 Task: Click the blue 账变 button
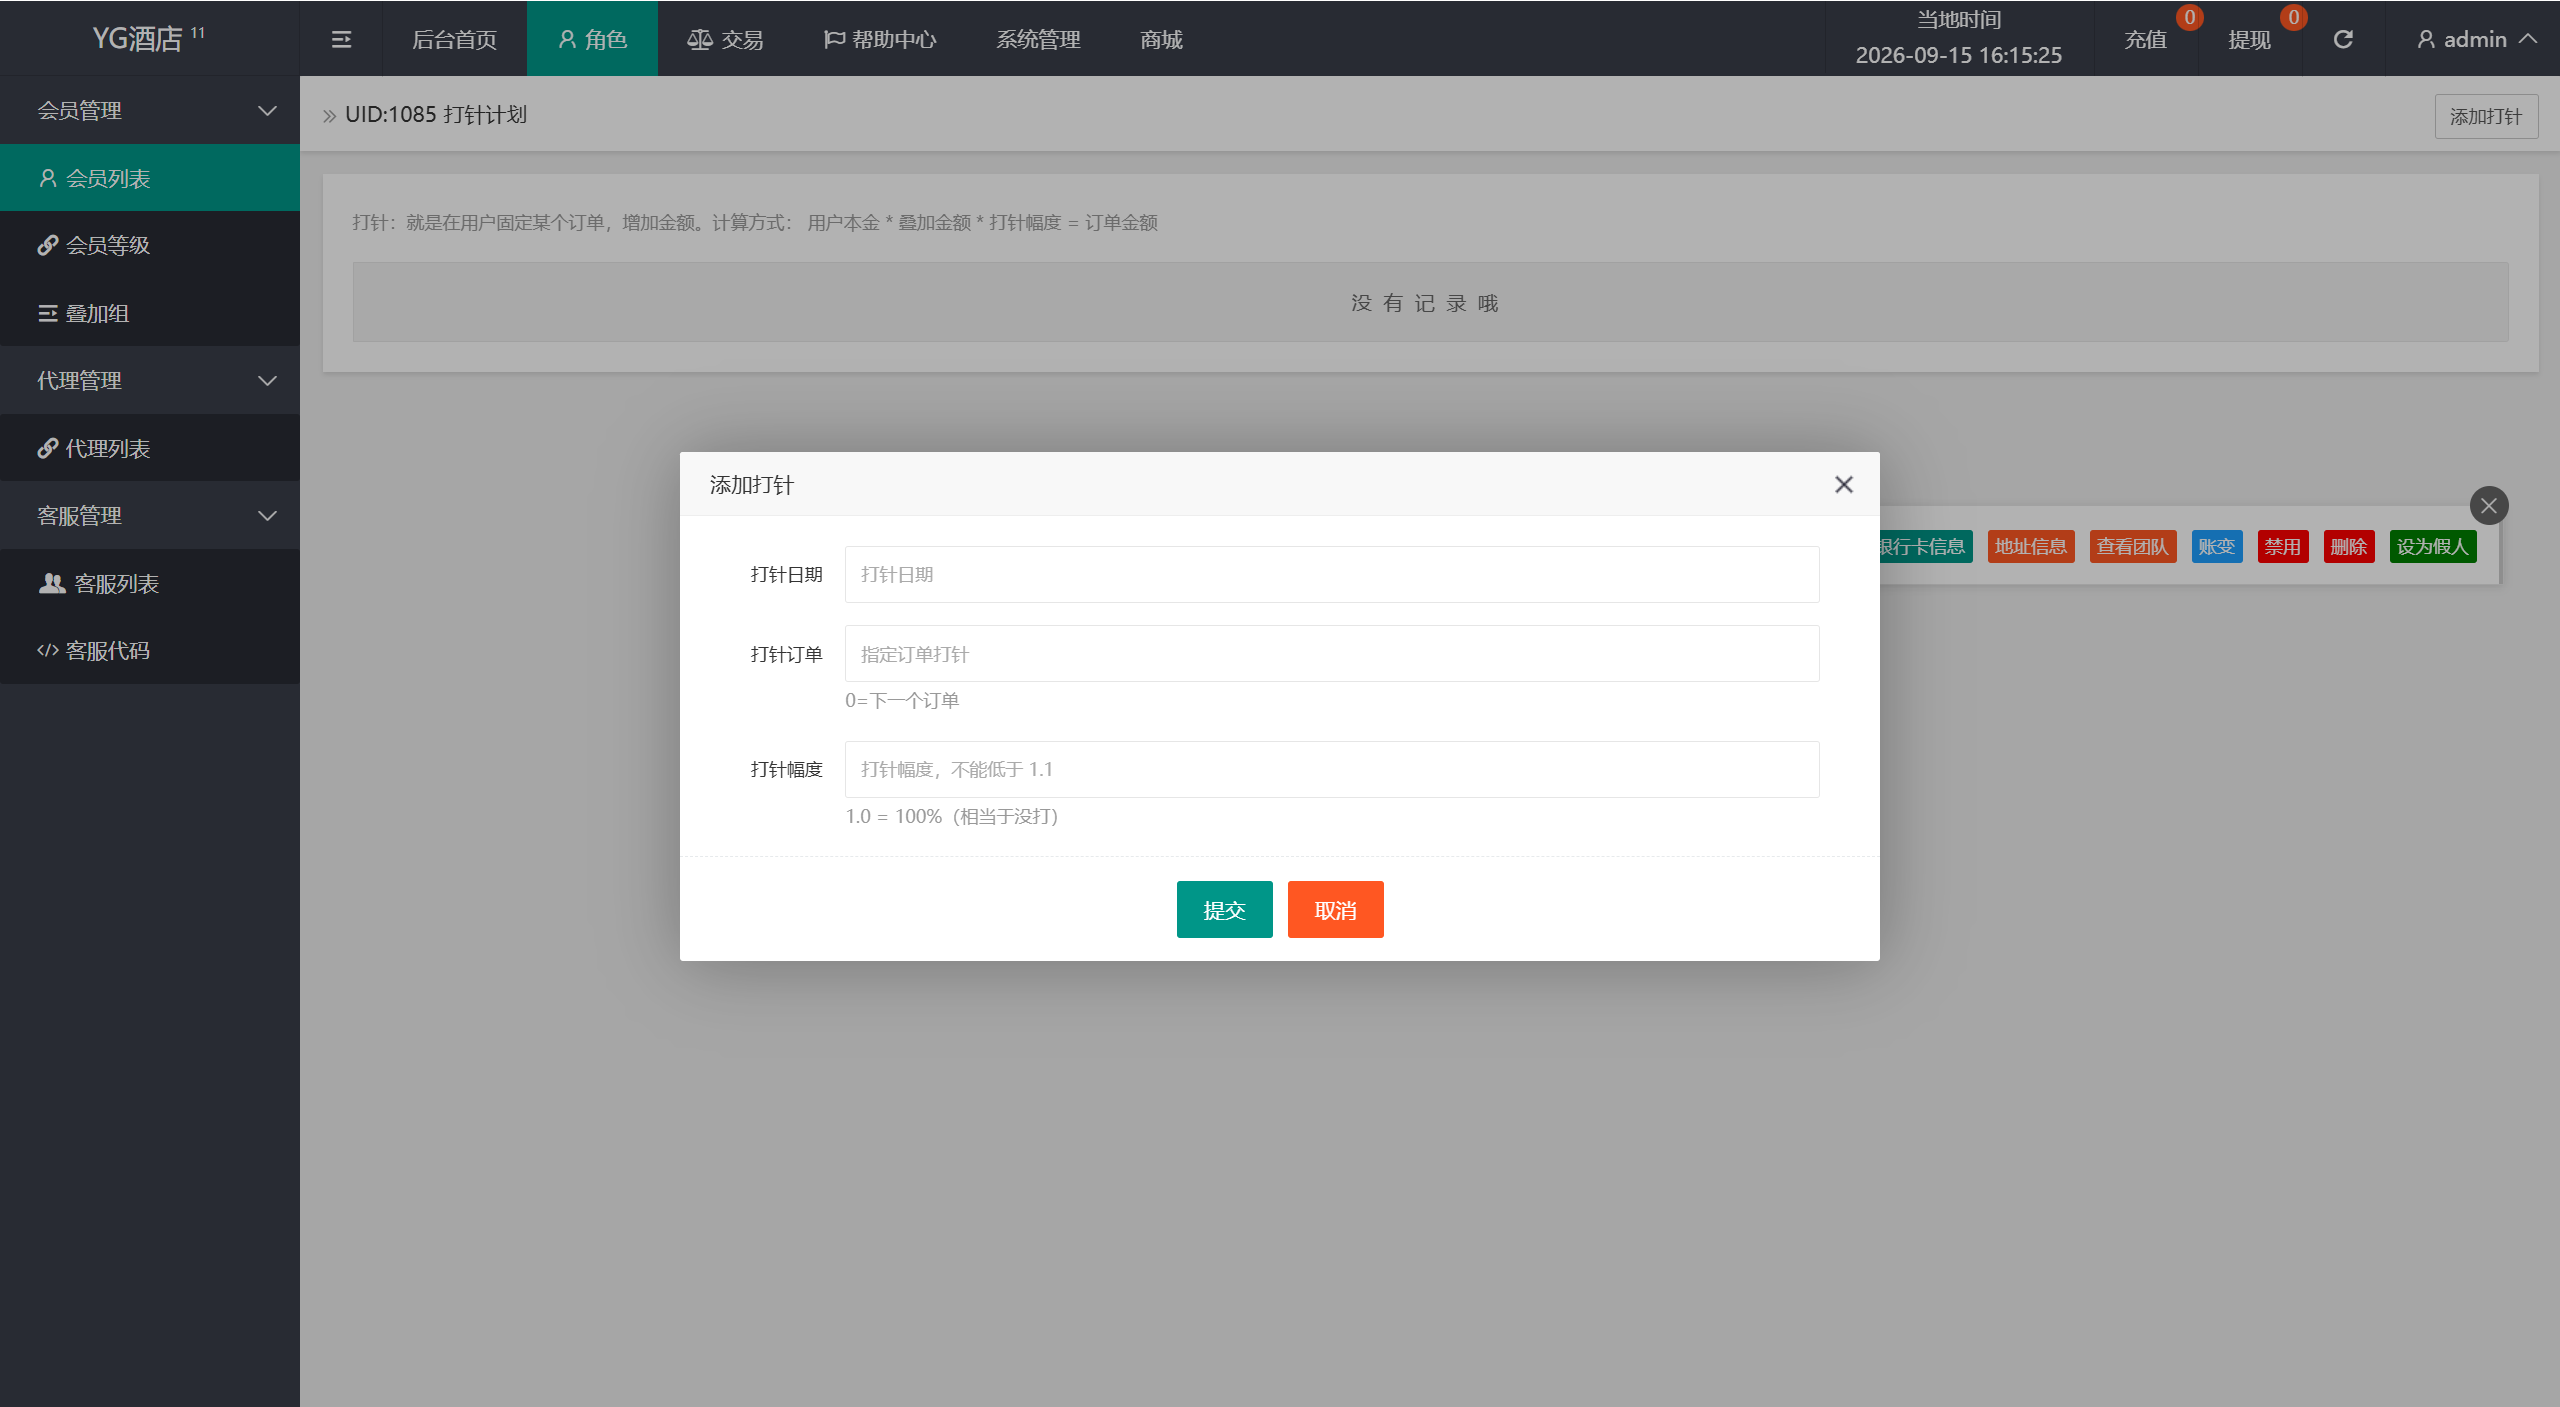(2217, 546)
